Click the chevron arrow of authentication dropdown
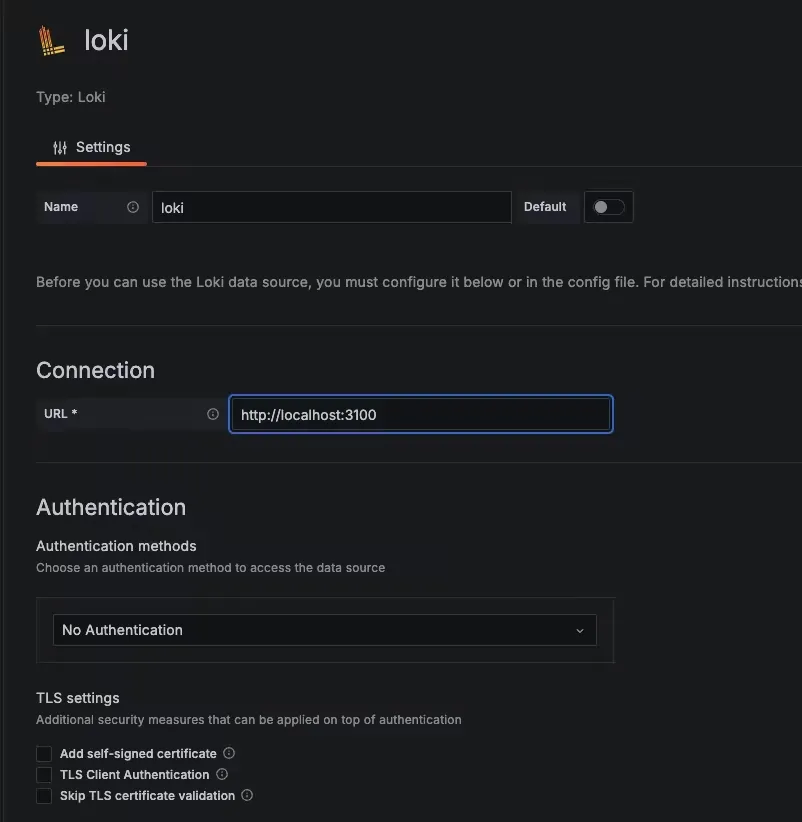802x822 pixels. tap(580, 631)
